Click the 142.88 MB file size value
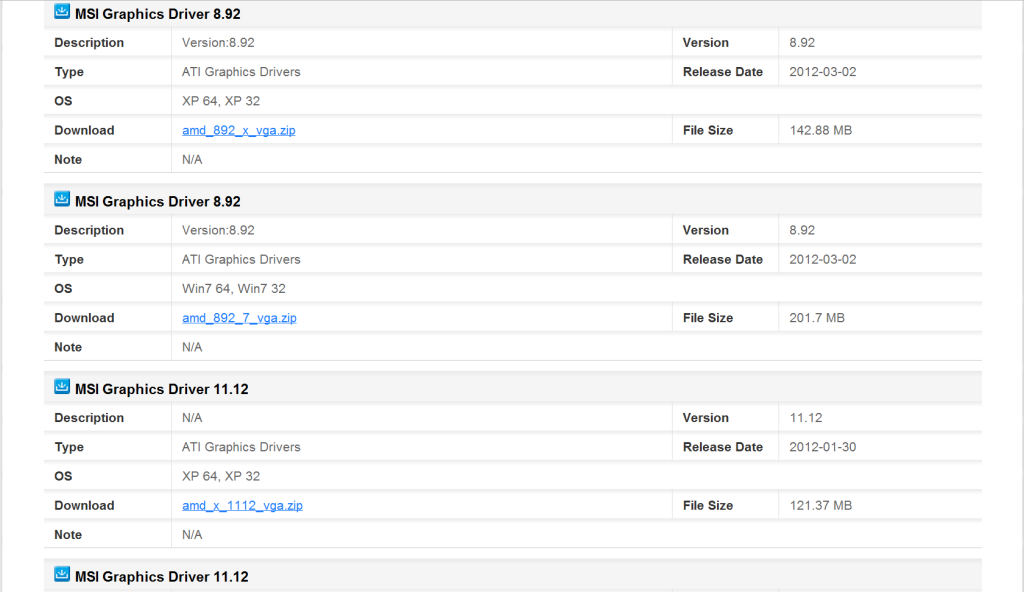 click(x=820, y=130)
